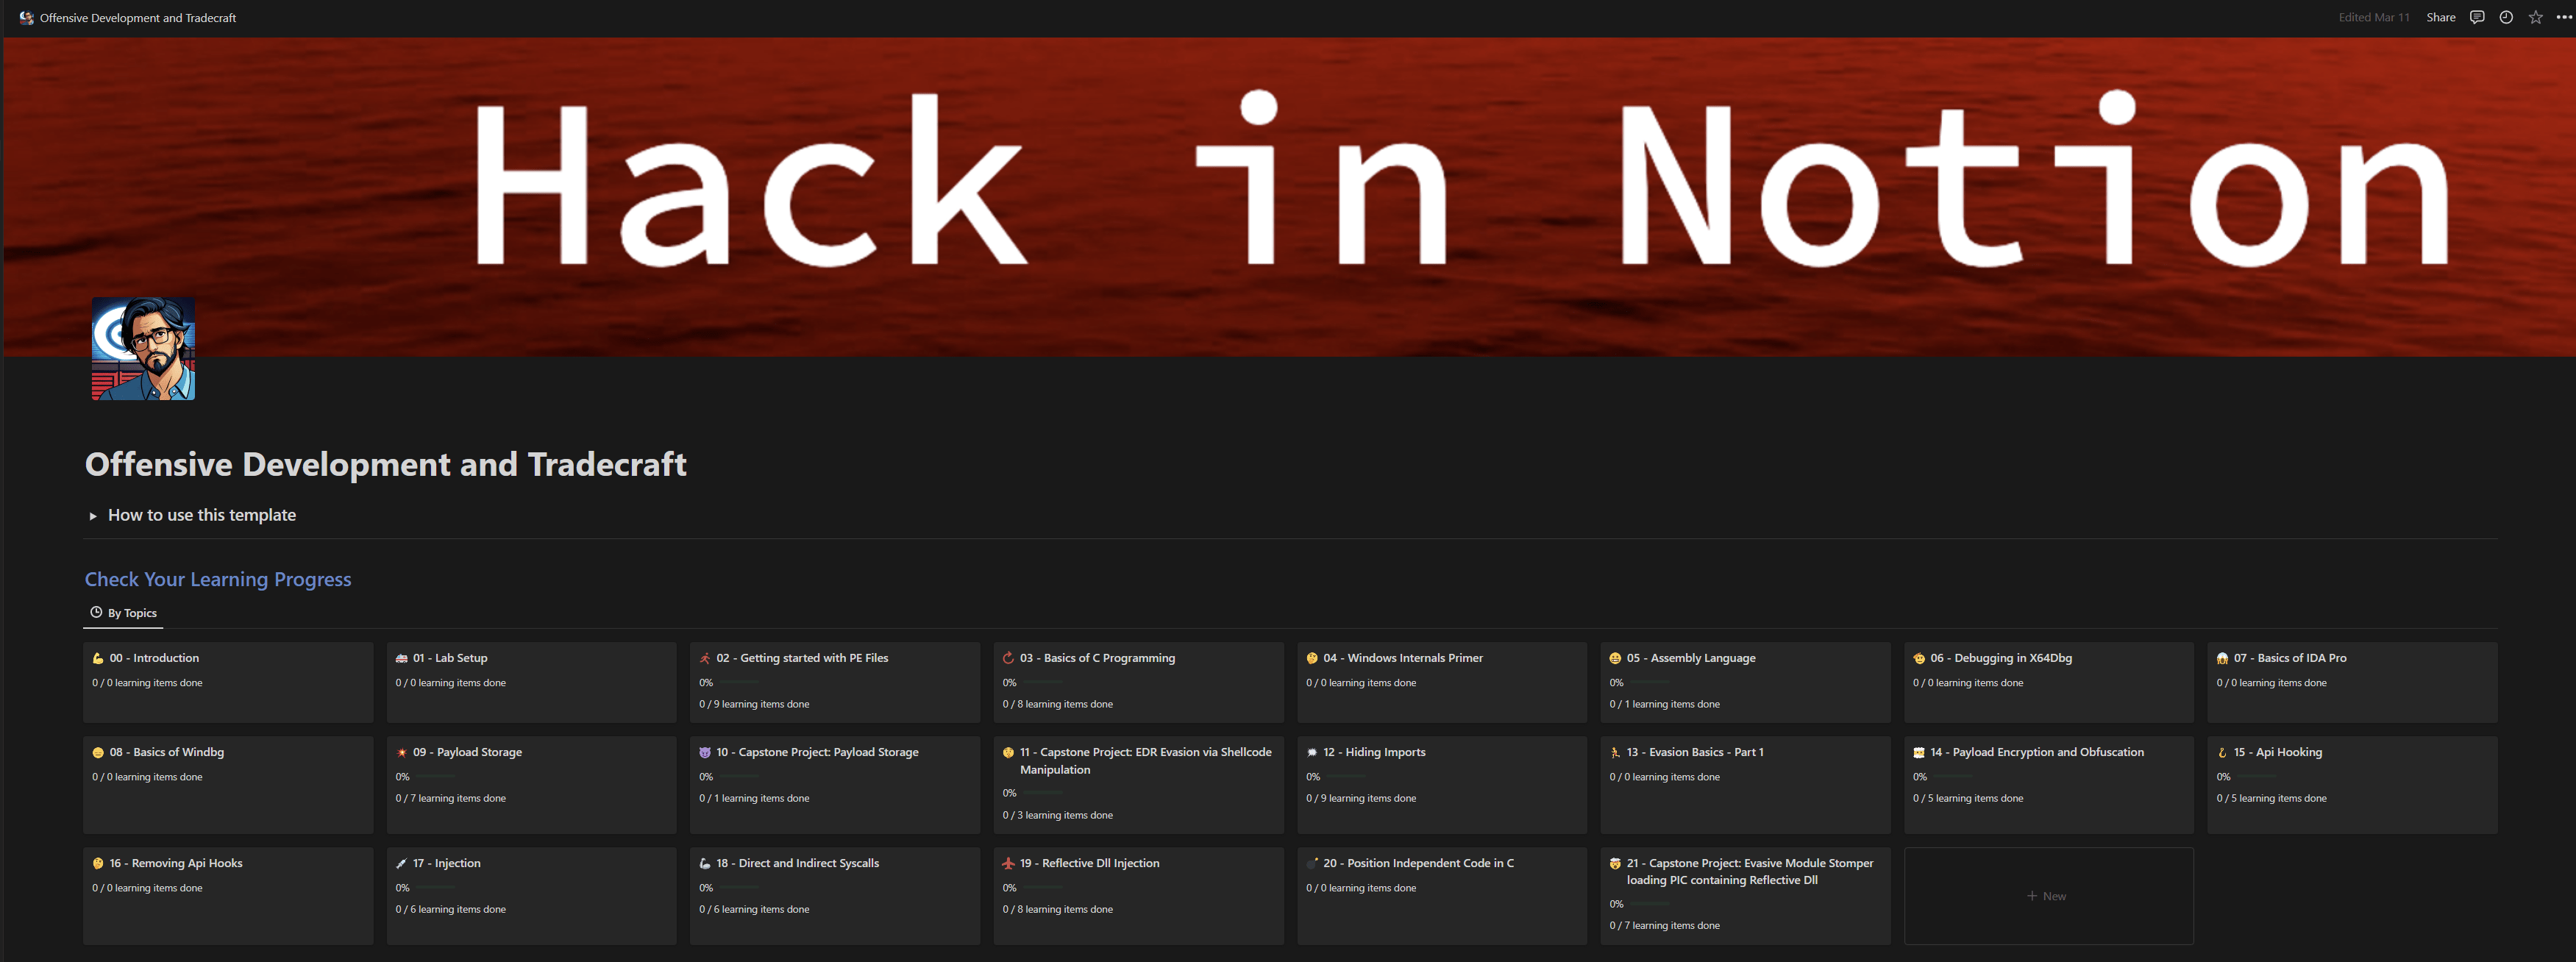
Task: Select the By Topics view tab
Action: [123, 613]
